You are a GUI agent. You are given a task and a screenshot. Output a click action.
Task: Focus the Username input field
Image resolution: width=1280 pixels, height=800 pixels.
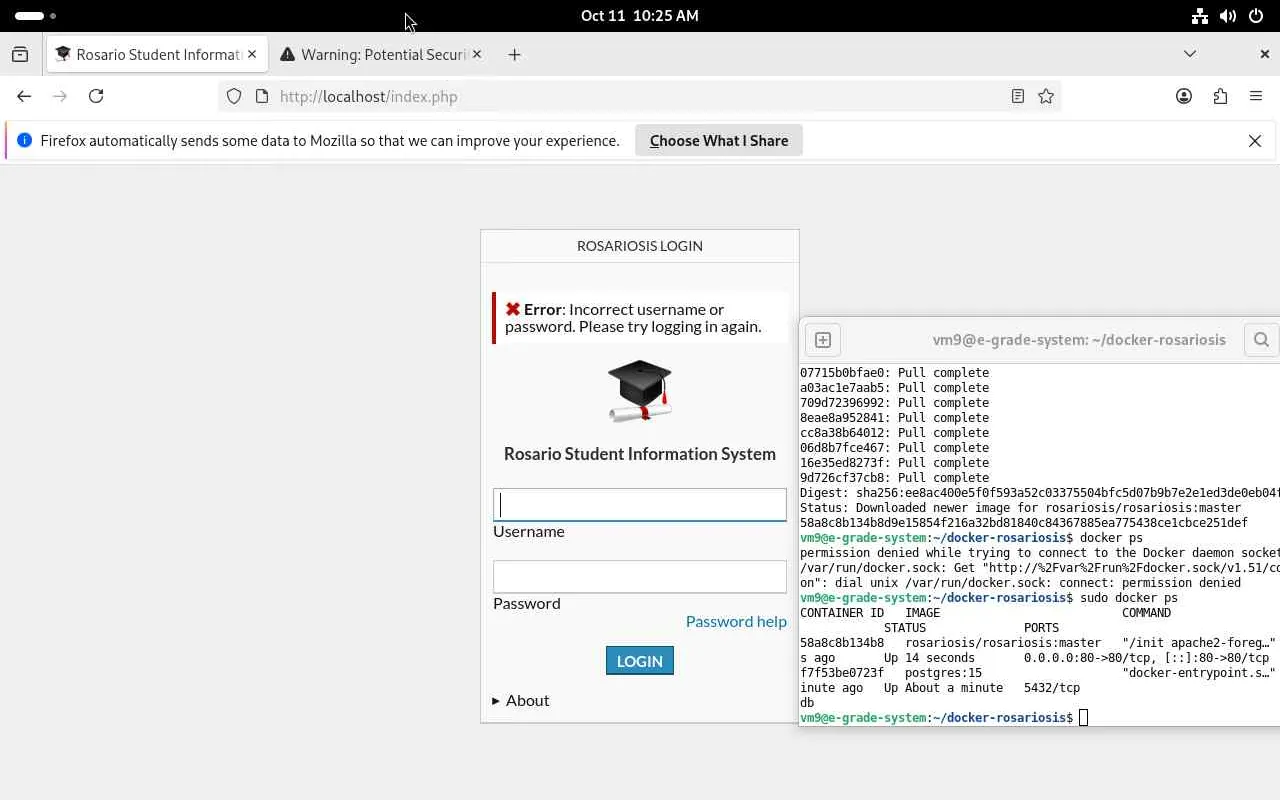pos(640,505)
